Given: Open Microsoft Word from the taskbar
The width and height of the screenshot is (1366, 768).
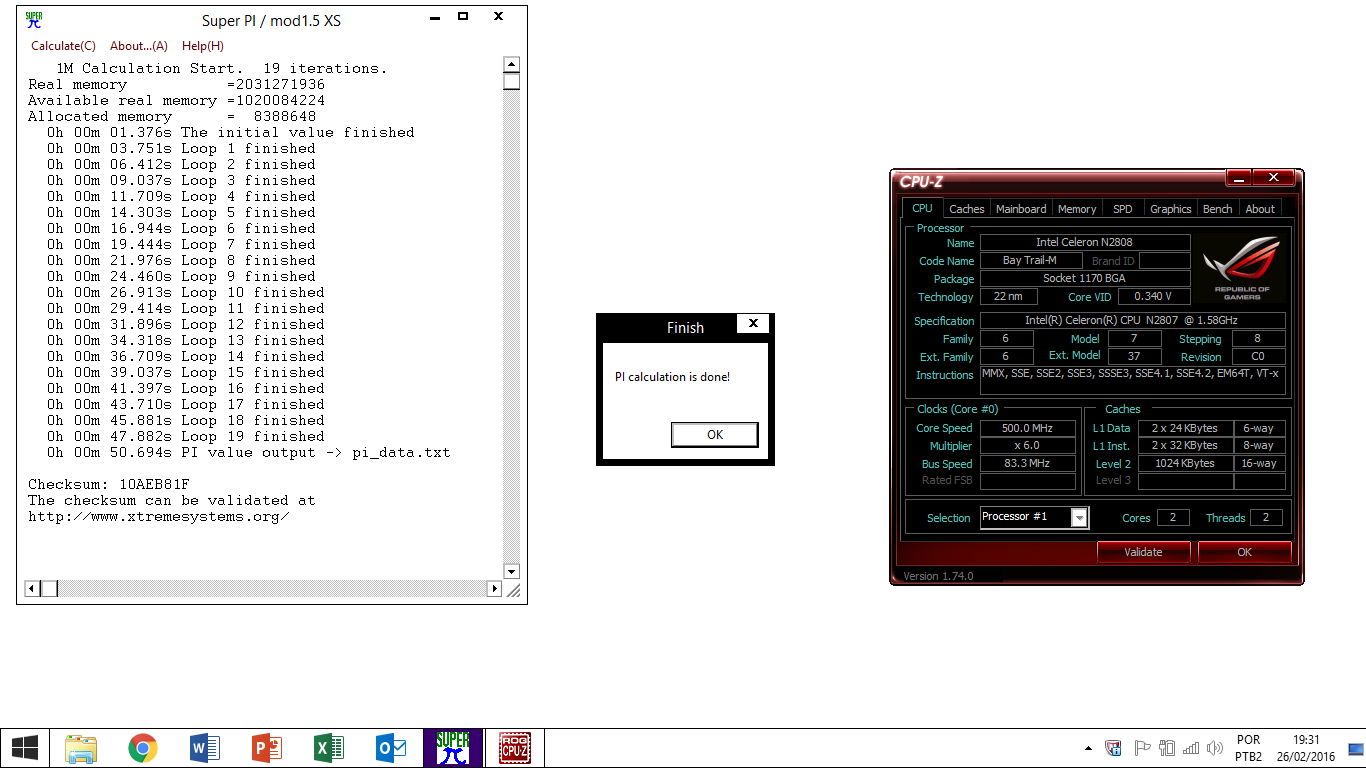Looking at the screenshot, I should coord(204,748).
